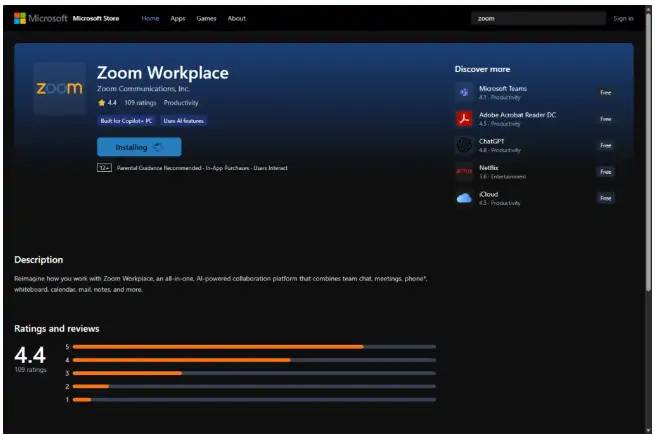The height and width of the screenshot is (435, 655).
Task: Click the 5-star rating bar
Action: click(254, 347)
